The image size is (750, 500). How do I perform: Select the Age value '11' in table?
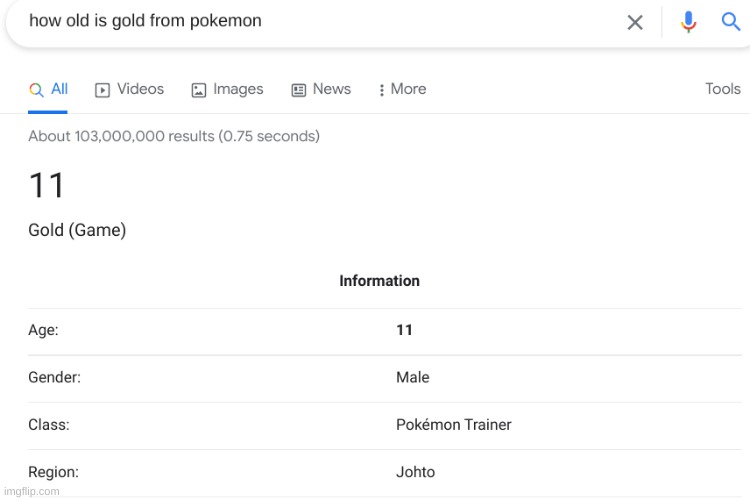[404, 330]
